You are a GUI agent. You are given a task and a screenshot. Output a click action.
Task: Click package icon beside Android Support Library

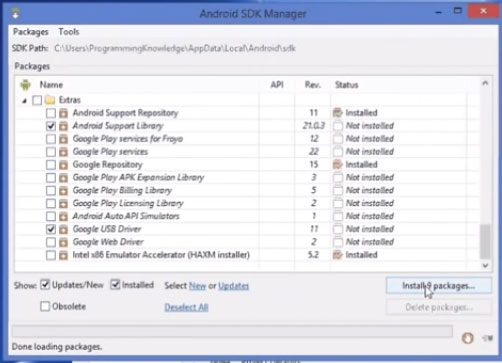[63, 126]
